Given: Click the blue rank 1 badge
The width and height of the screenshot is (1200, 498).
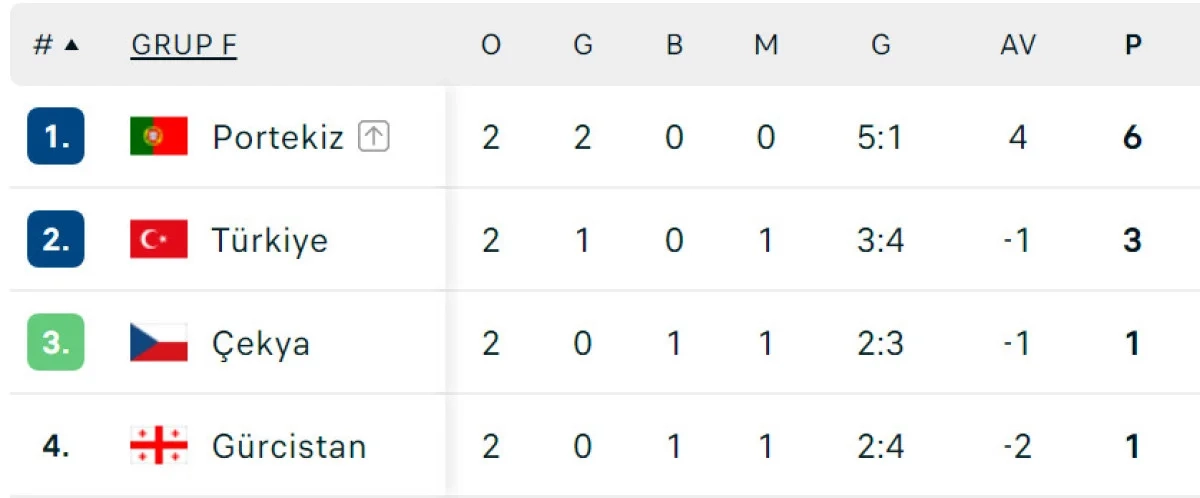Looking at the screenshot, I should pyautogui.click(x=56, y=136).
